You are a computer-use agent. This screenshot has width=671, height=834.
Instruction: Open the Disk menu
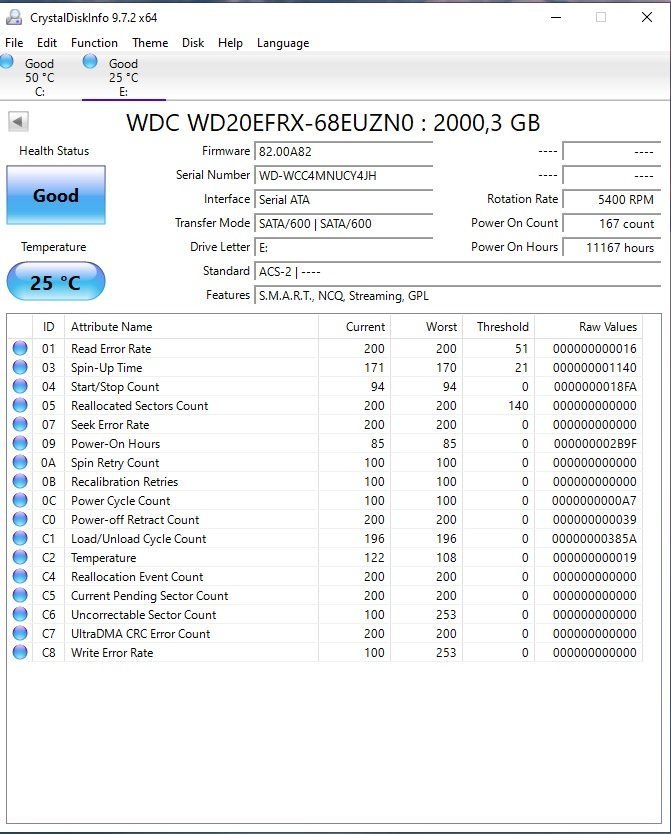pyautogui.click(x=193, y=43)
